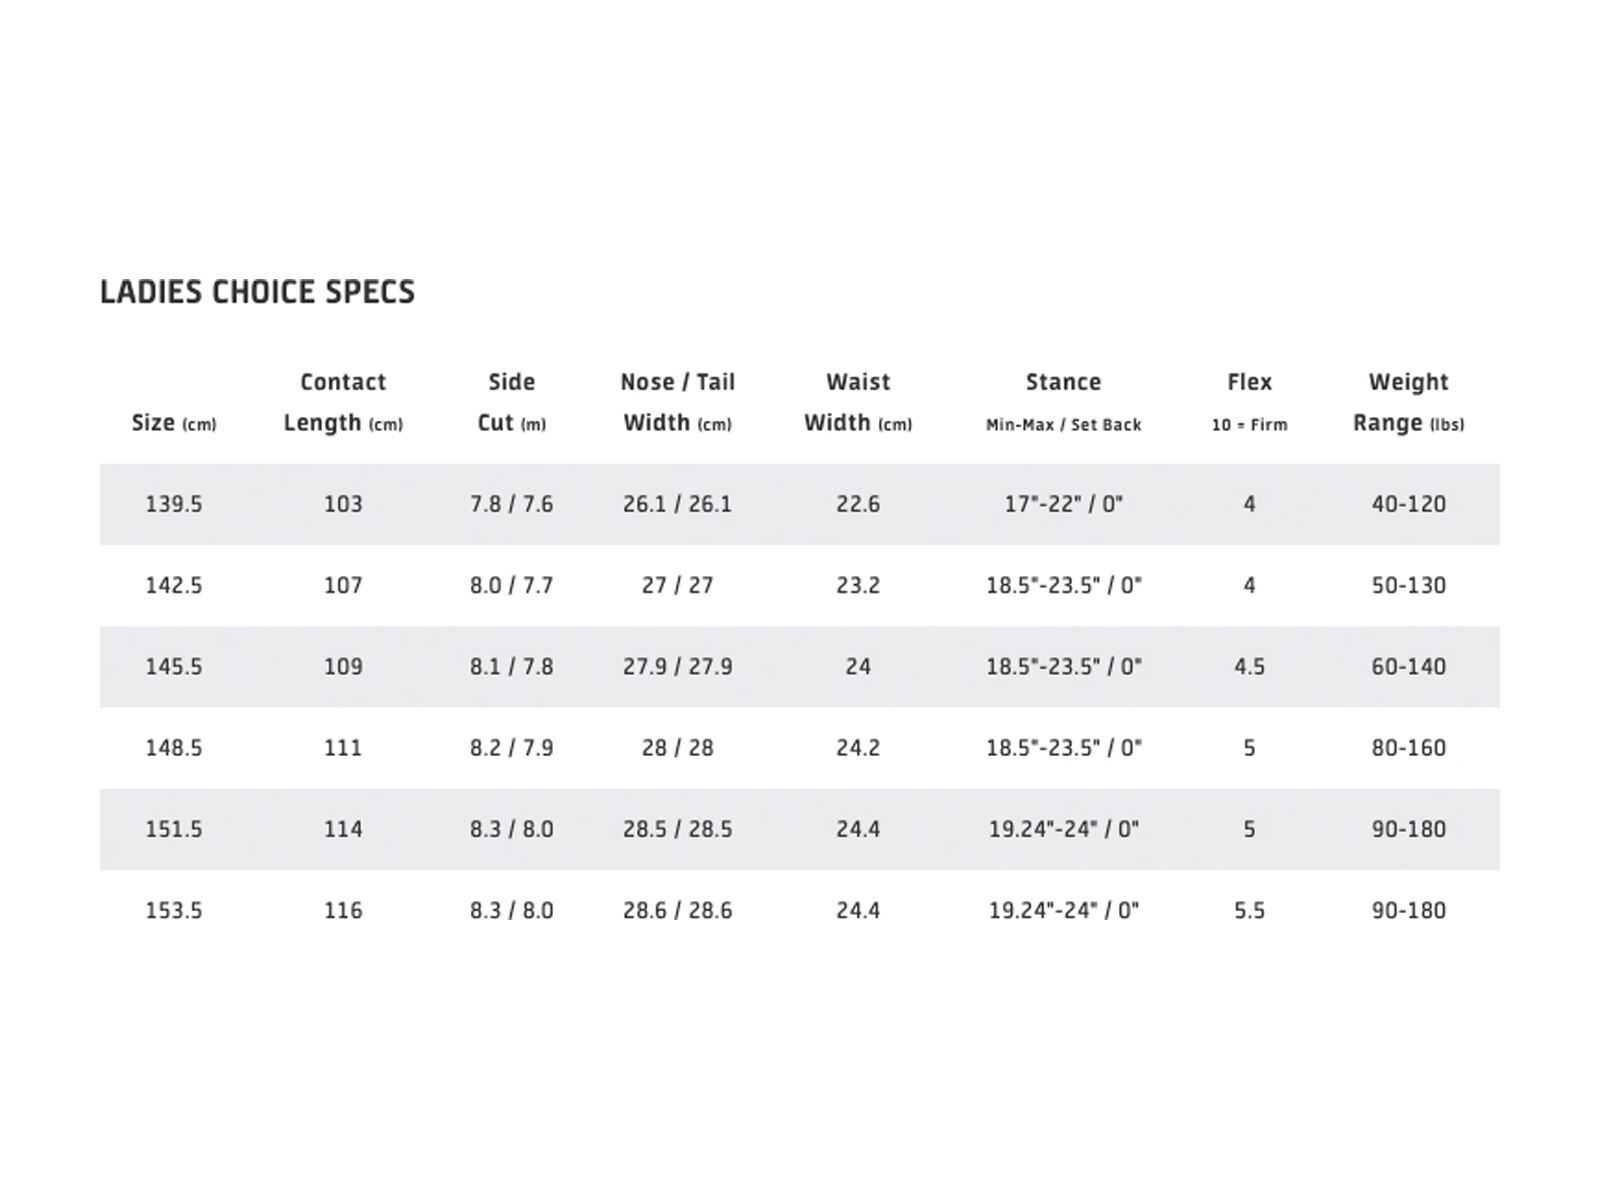Click the Contact Length column header
Viewport: 1600px width, 1200px height.
coord(343,402)
